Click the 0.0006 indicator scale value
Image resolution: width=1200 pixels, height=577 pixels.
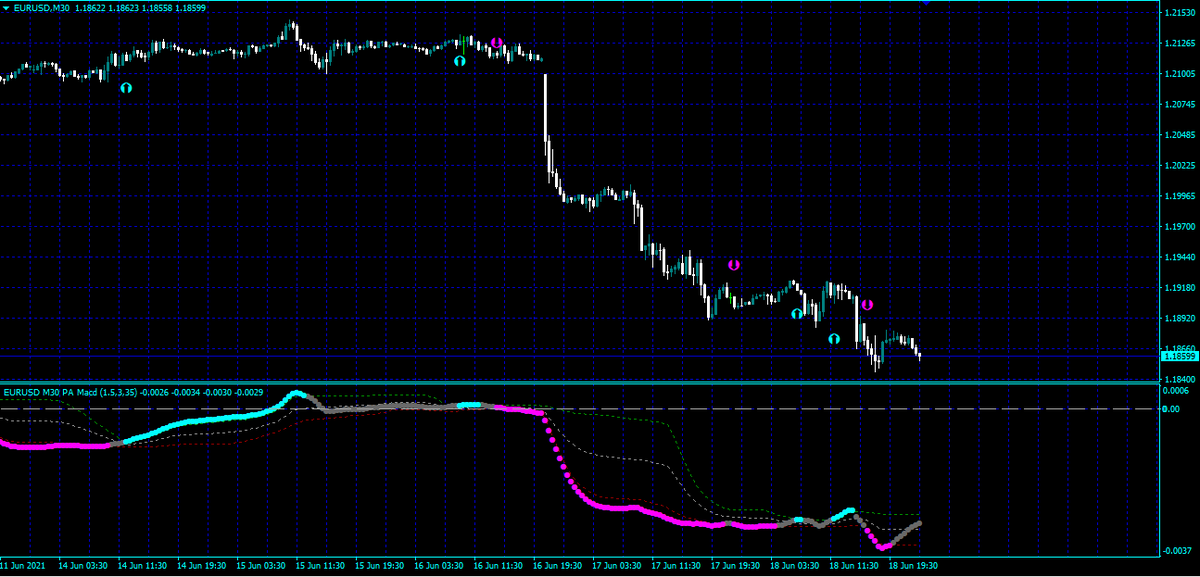coord(1176,391)
